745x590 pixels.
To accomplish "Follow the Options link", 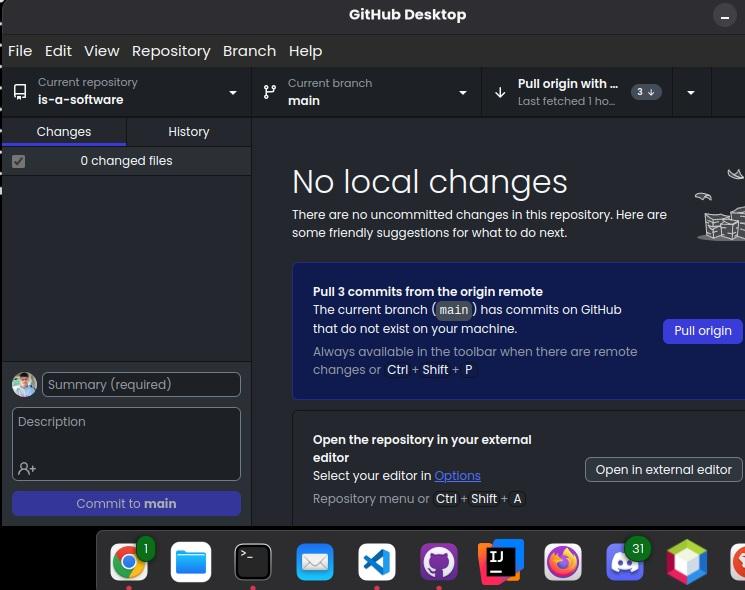I will [457, 476].
